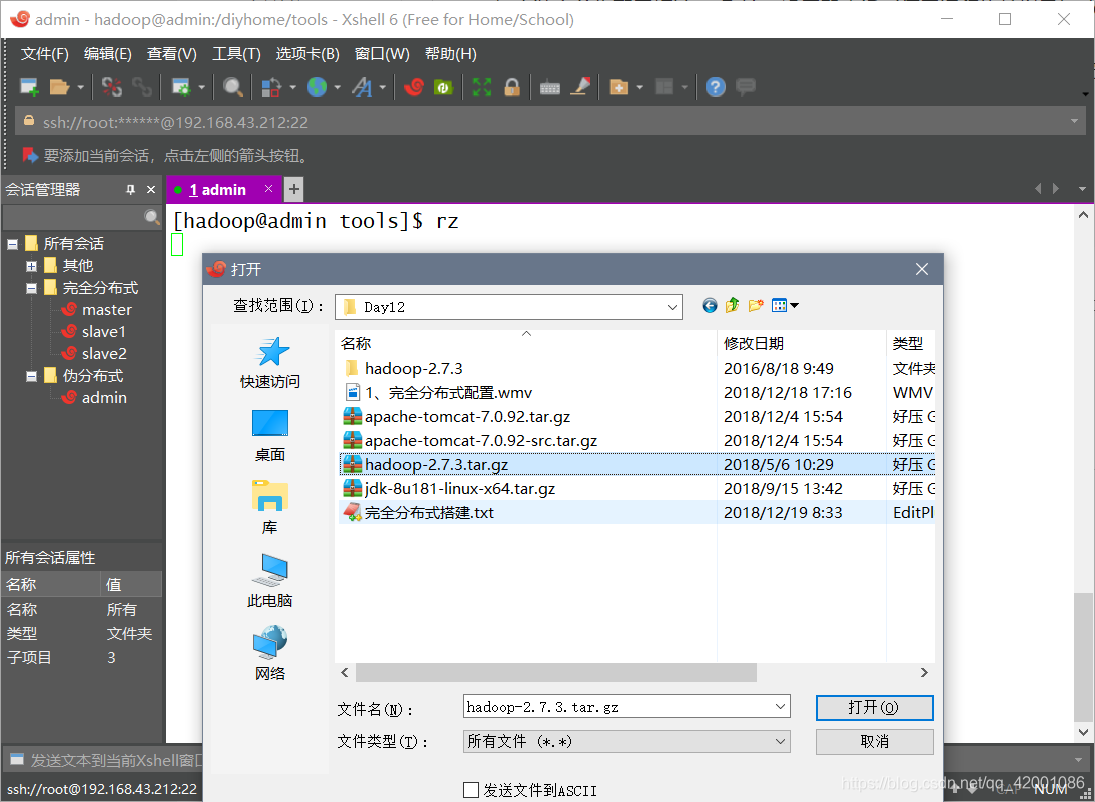Click the Disconnect toolbar icon

pyautogui.click(x=112, y=87)
